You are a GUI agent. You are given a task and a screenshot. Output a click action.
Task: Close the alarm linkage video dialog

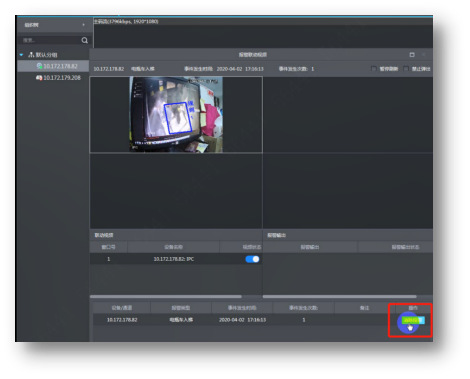[423, 55]
